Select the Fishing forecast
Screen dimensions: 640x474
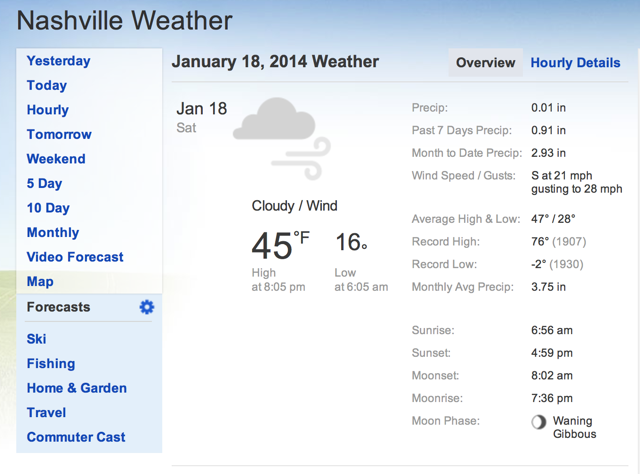pyautogui.click(x=51, y=364)
